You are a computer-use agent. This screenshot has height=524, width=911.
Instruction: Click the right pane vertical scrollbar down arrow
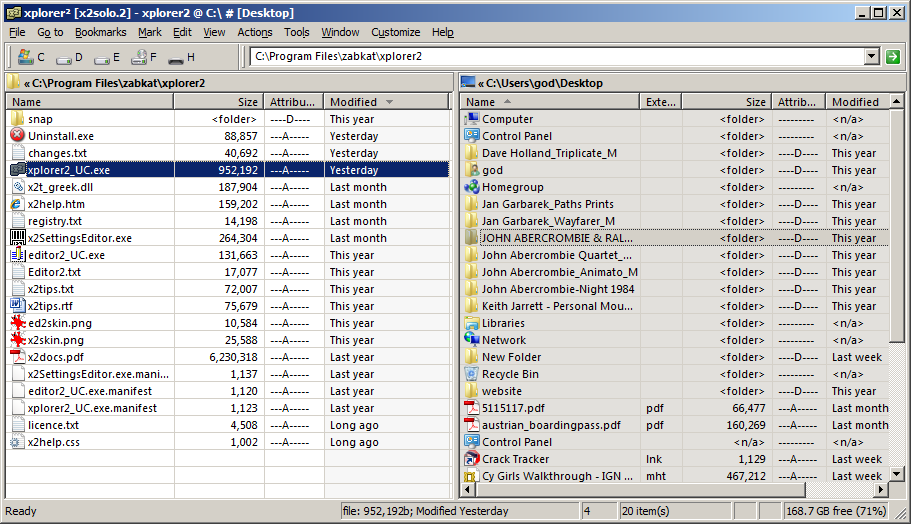[895, 476]
